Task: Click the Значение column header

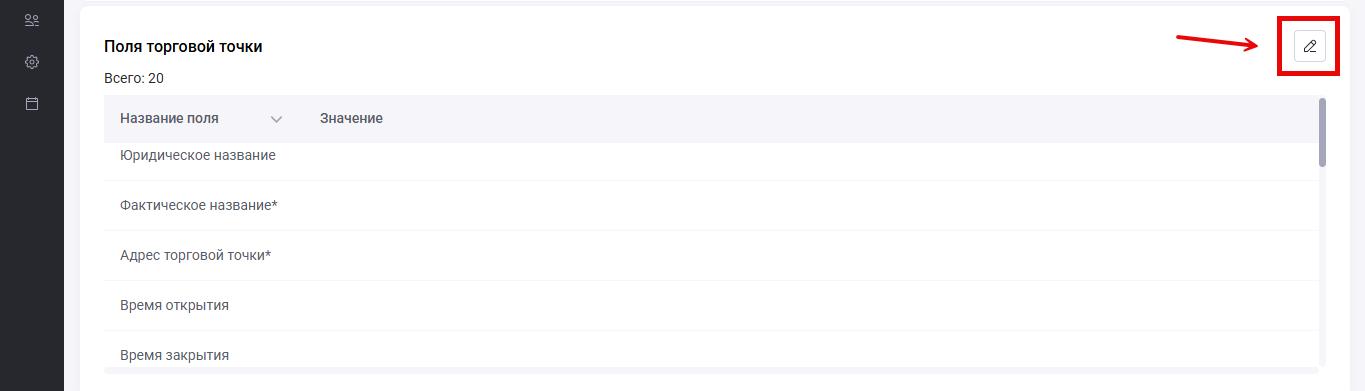Action: point(351,118)
